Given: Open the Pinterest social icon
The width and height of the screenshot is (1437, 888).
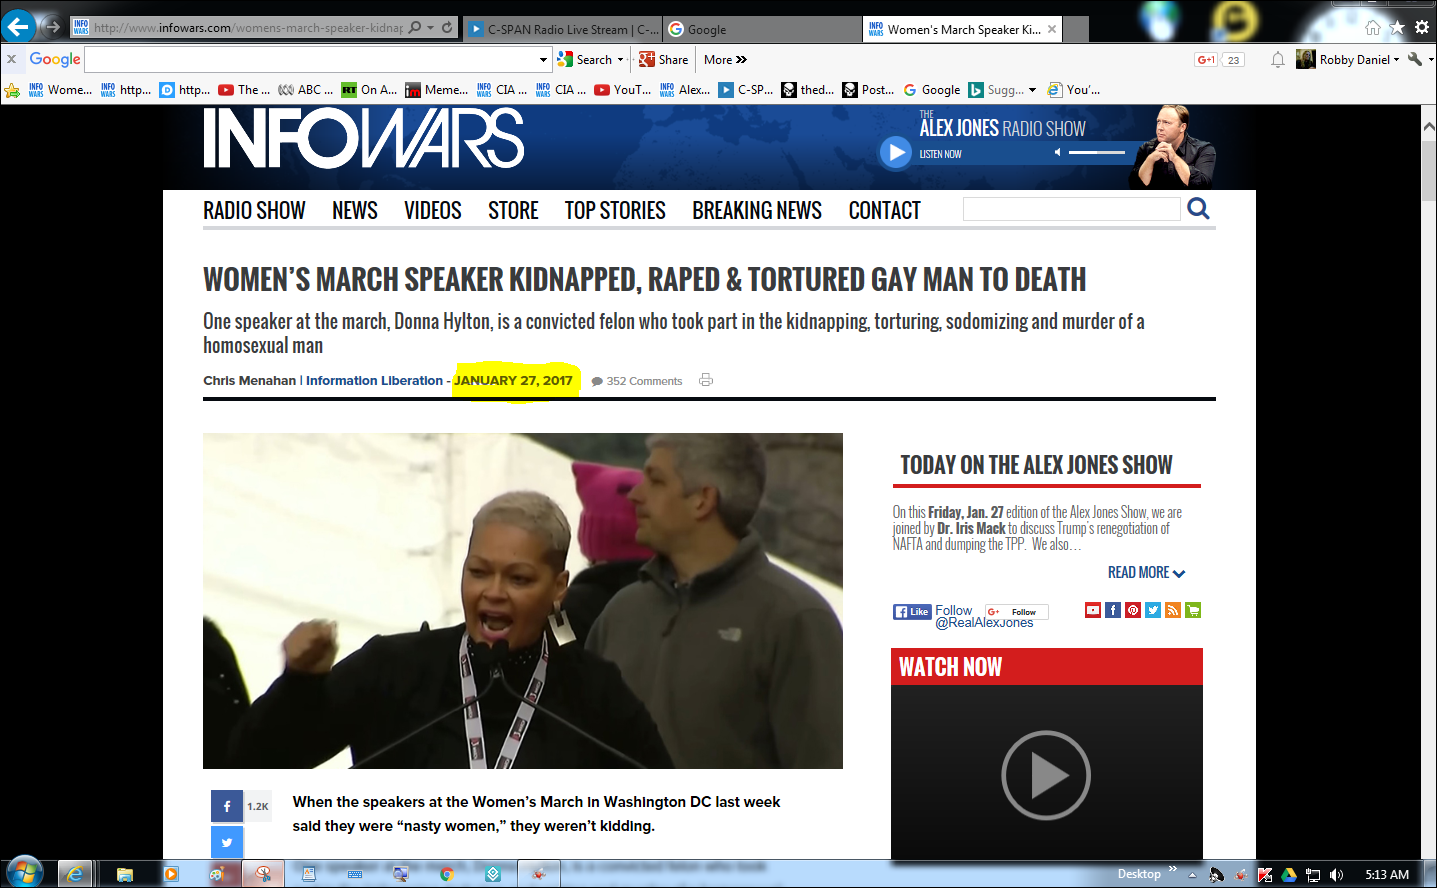Looking at the screenshot, I should coord(1133,610).
